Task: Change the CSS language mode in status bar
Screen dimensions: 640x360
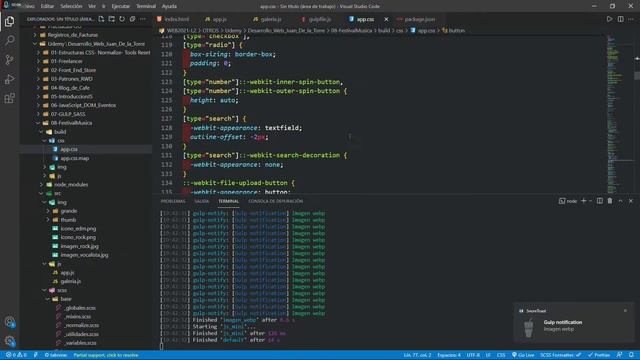Action: (501, 355)
